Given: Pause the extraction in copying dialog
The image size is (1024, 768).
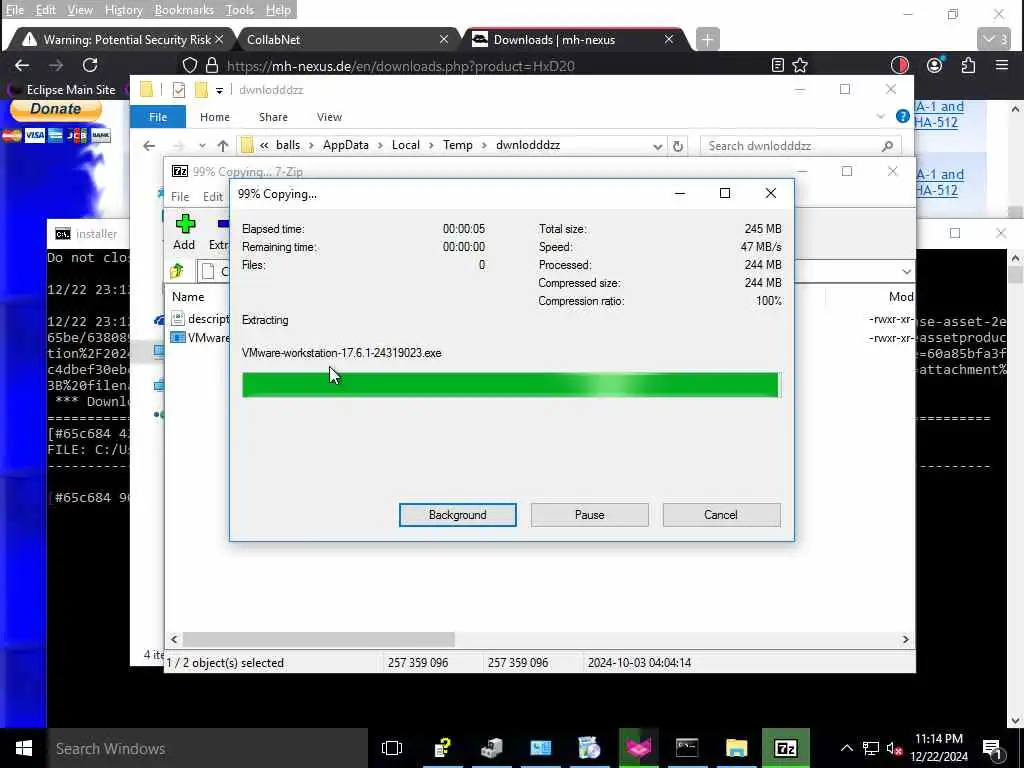Looking at the screenshot, I should pyautogui.click(x=590, y=515).
